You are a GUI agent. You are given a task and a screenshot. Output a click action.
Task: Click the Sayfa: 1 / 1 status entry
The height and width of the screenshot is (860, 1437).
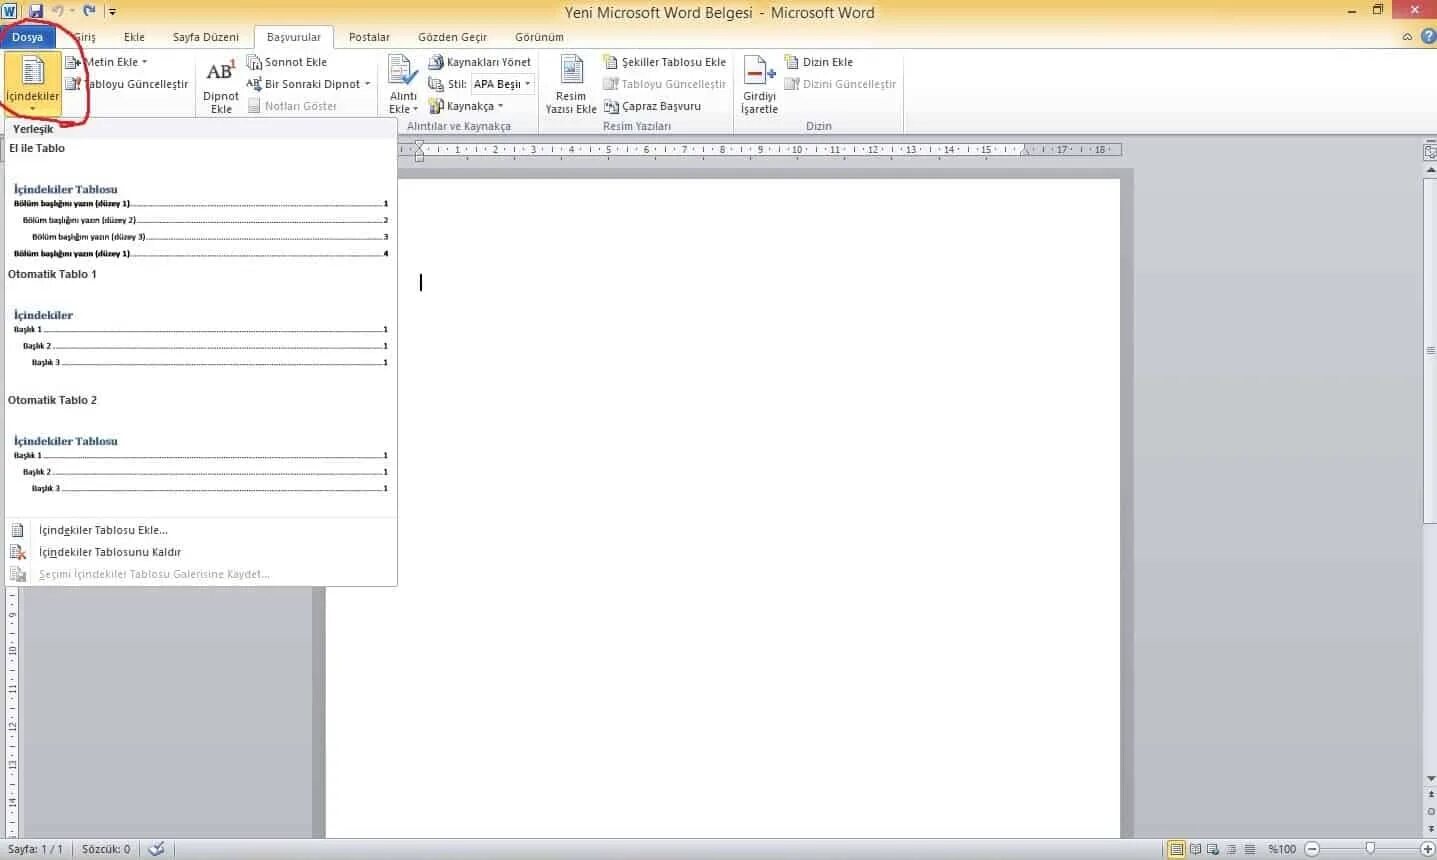point(35,849)
